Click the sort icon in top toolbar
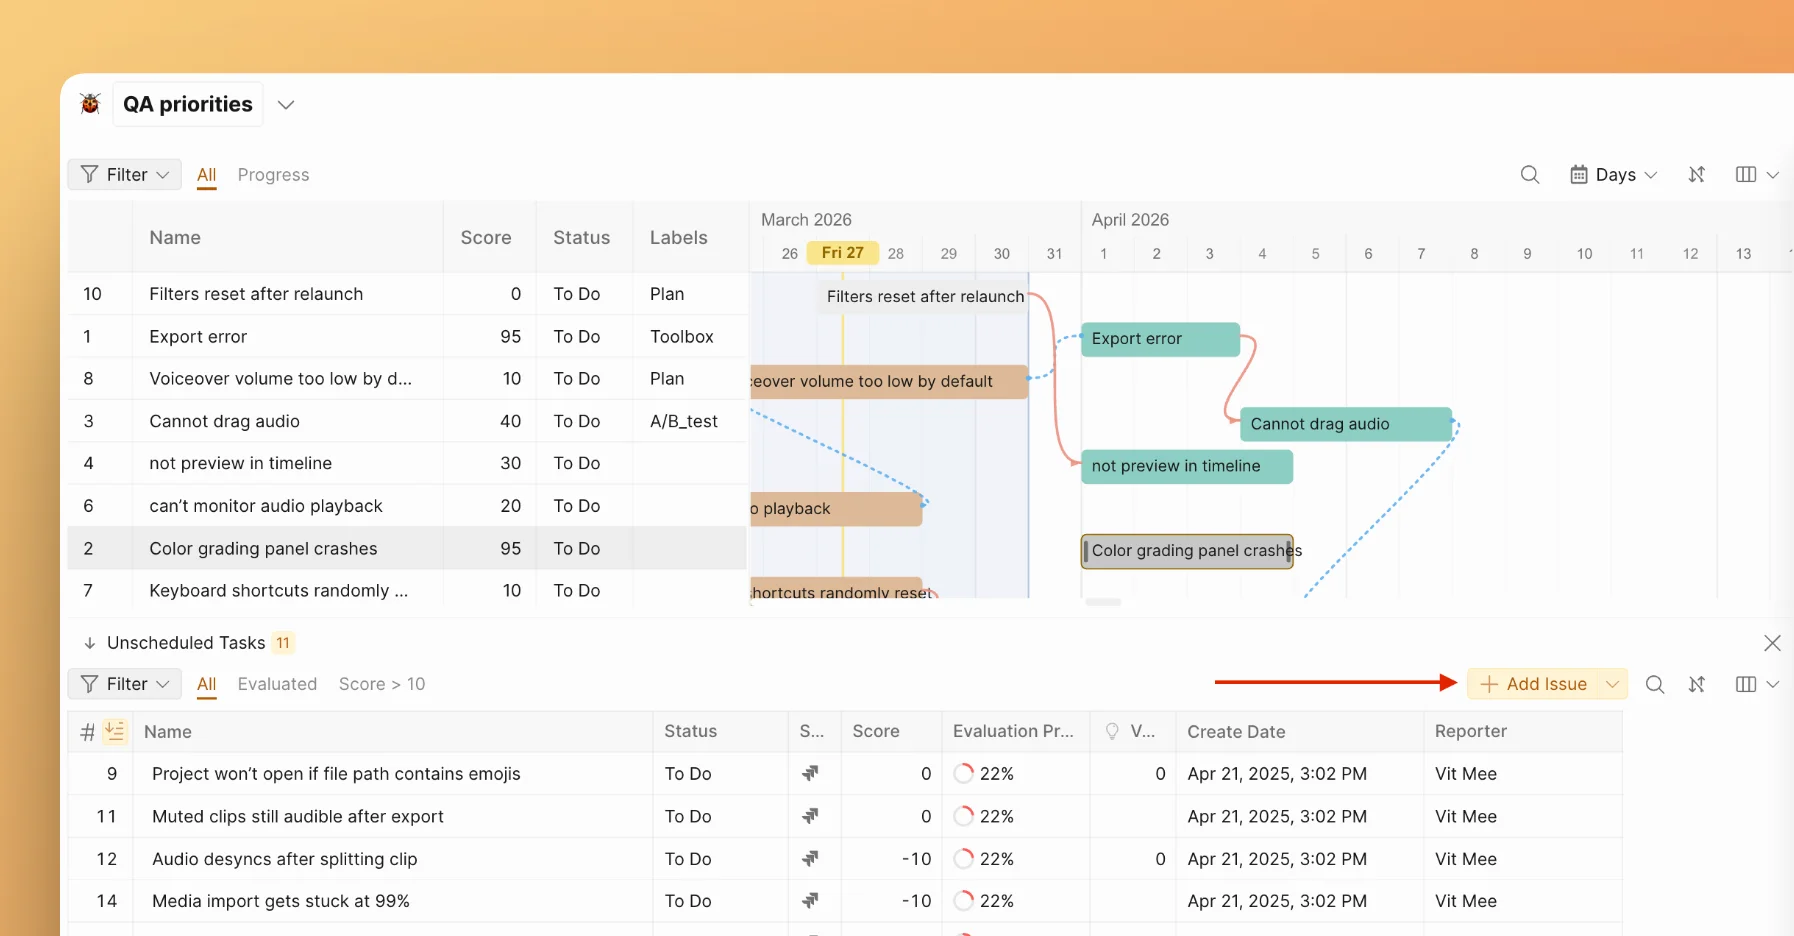This screenshot has width=1794, height=936. point(1696,175)
